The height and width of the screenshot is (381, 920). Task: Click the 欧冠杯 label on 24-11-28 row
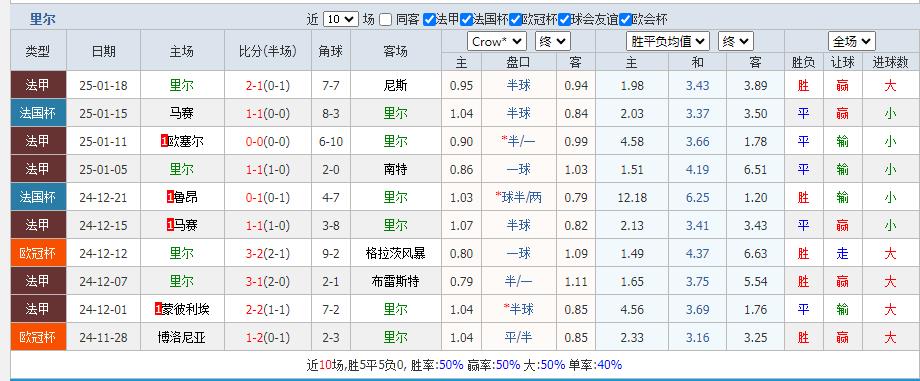click(x=38, y=338)
